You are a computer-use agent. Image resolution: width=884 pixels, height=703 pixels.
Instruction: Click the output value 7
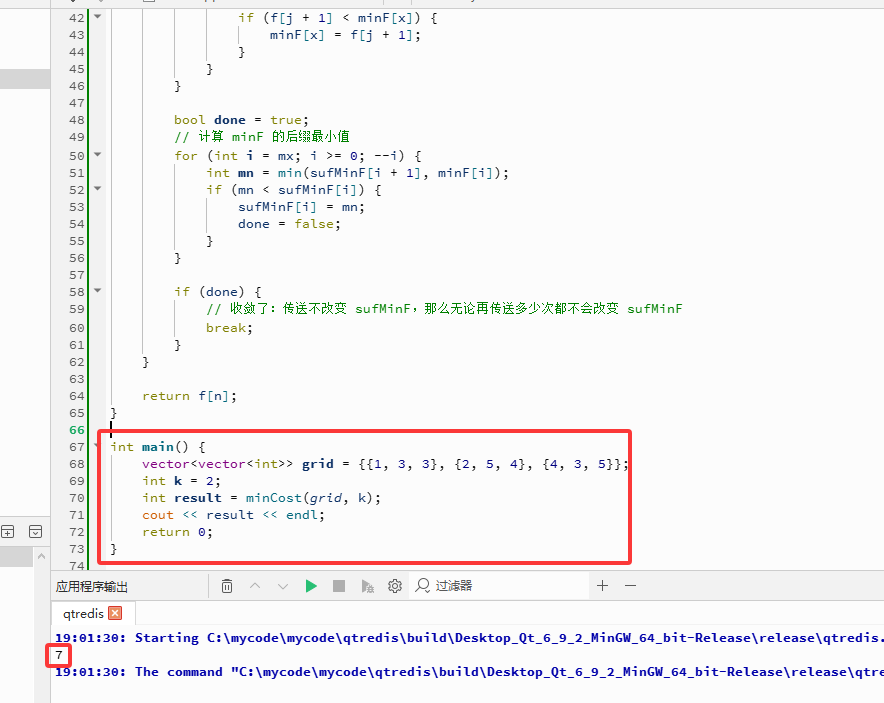[59, 655]
